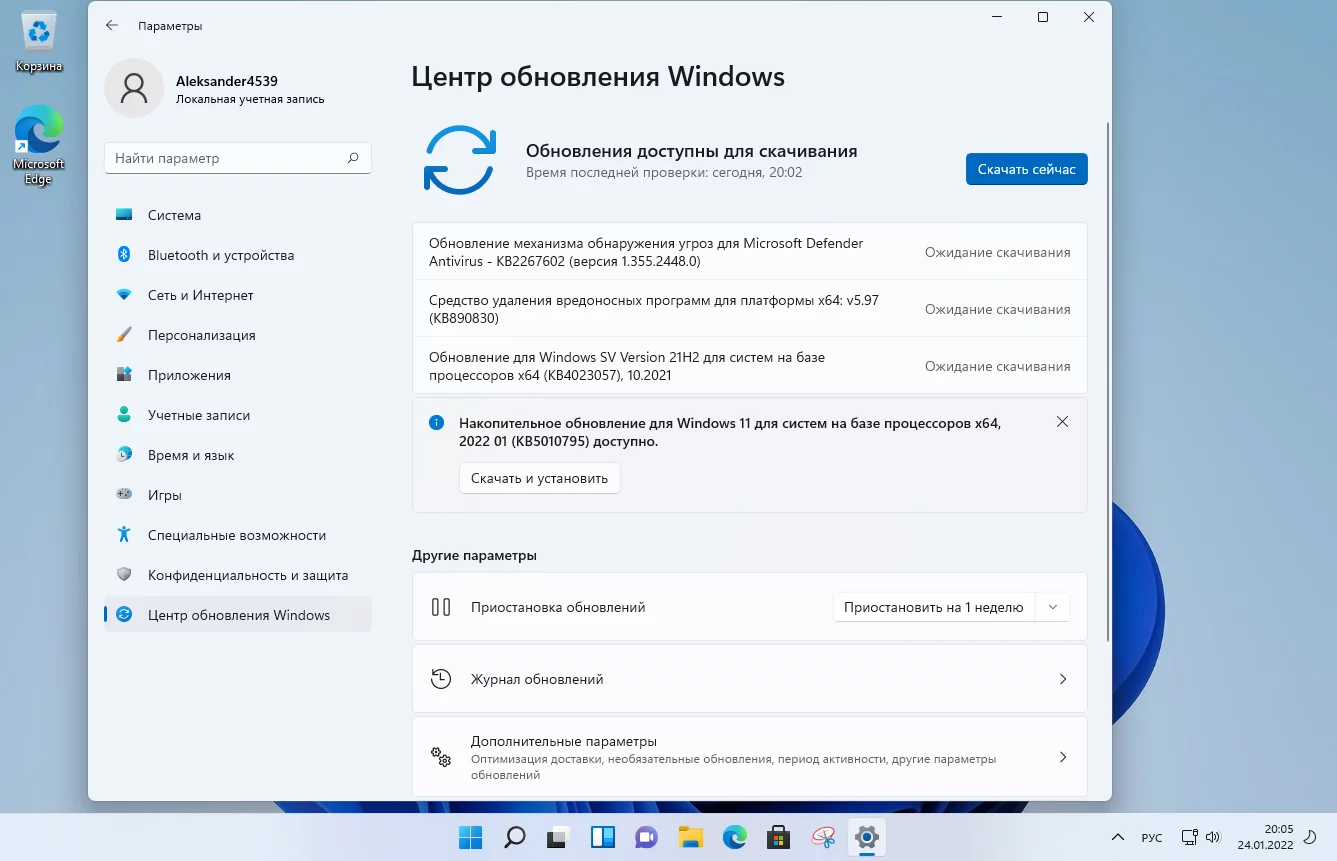Open Microsoft Store from the taskbar

(x=778, y=837)
